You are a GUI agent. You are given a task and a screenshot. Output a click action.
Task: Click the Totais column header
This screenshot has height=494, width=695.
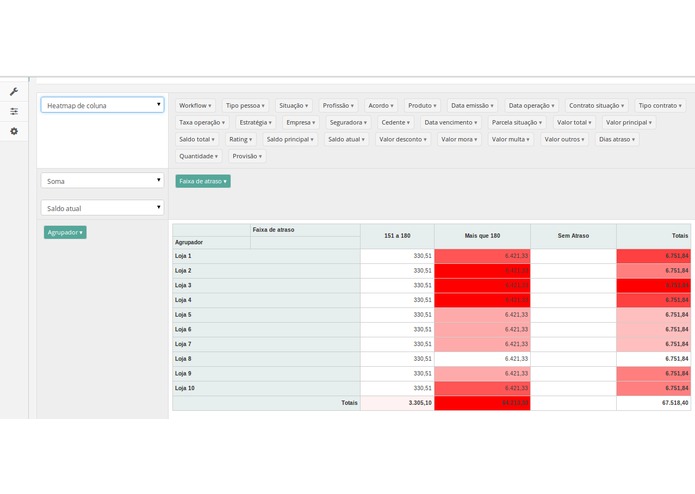(x=654, y=236)
